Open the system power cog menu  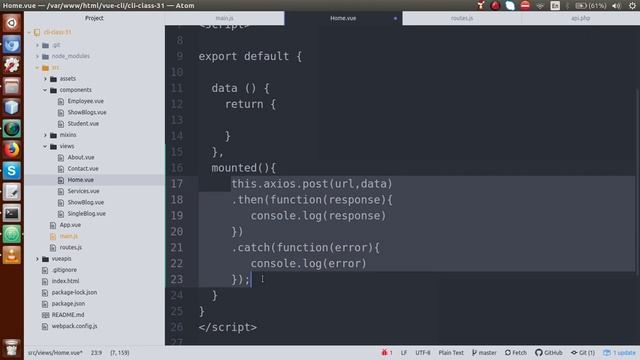tap(632, 6)
